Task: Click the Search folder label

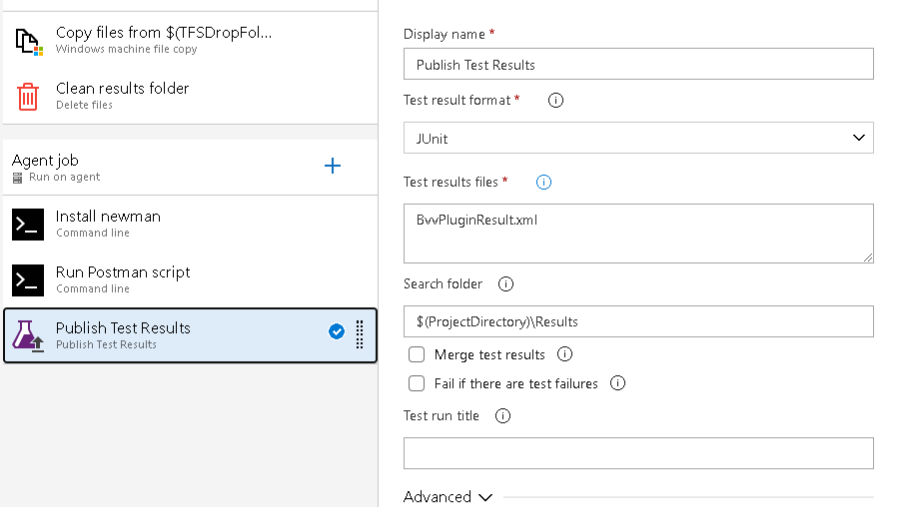Action: 443,284
